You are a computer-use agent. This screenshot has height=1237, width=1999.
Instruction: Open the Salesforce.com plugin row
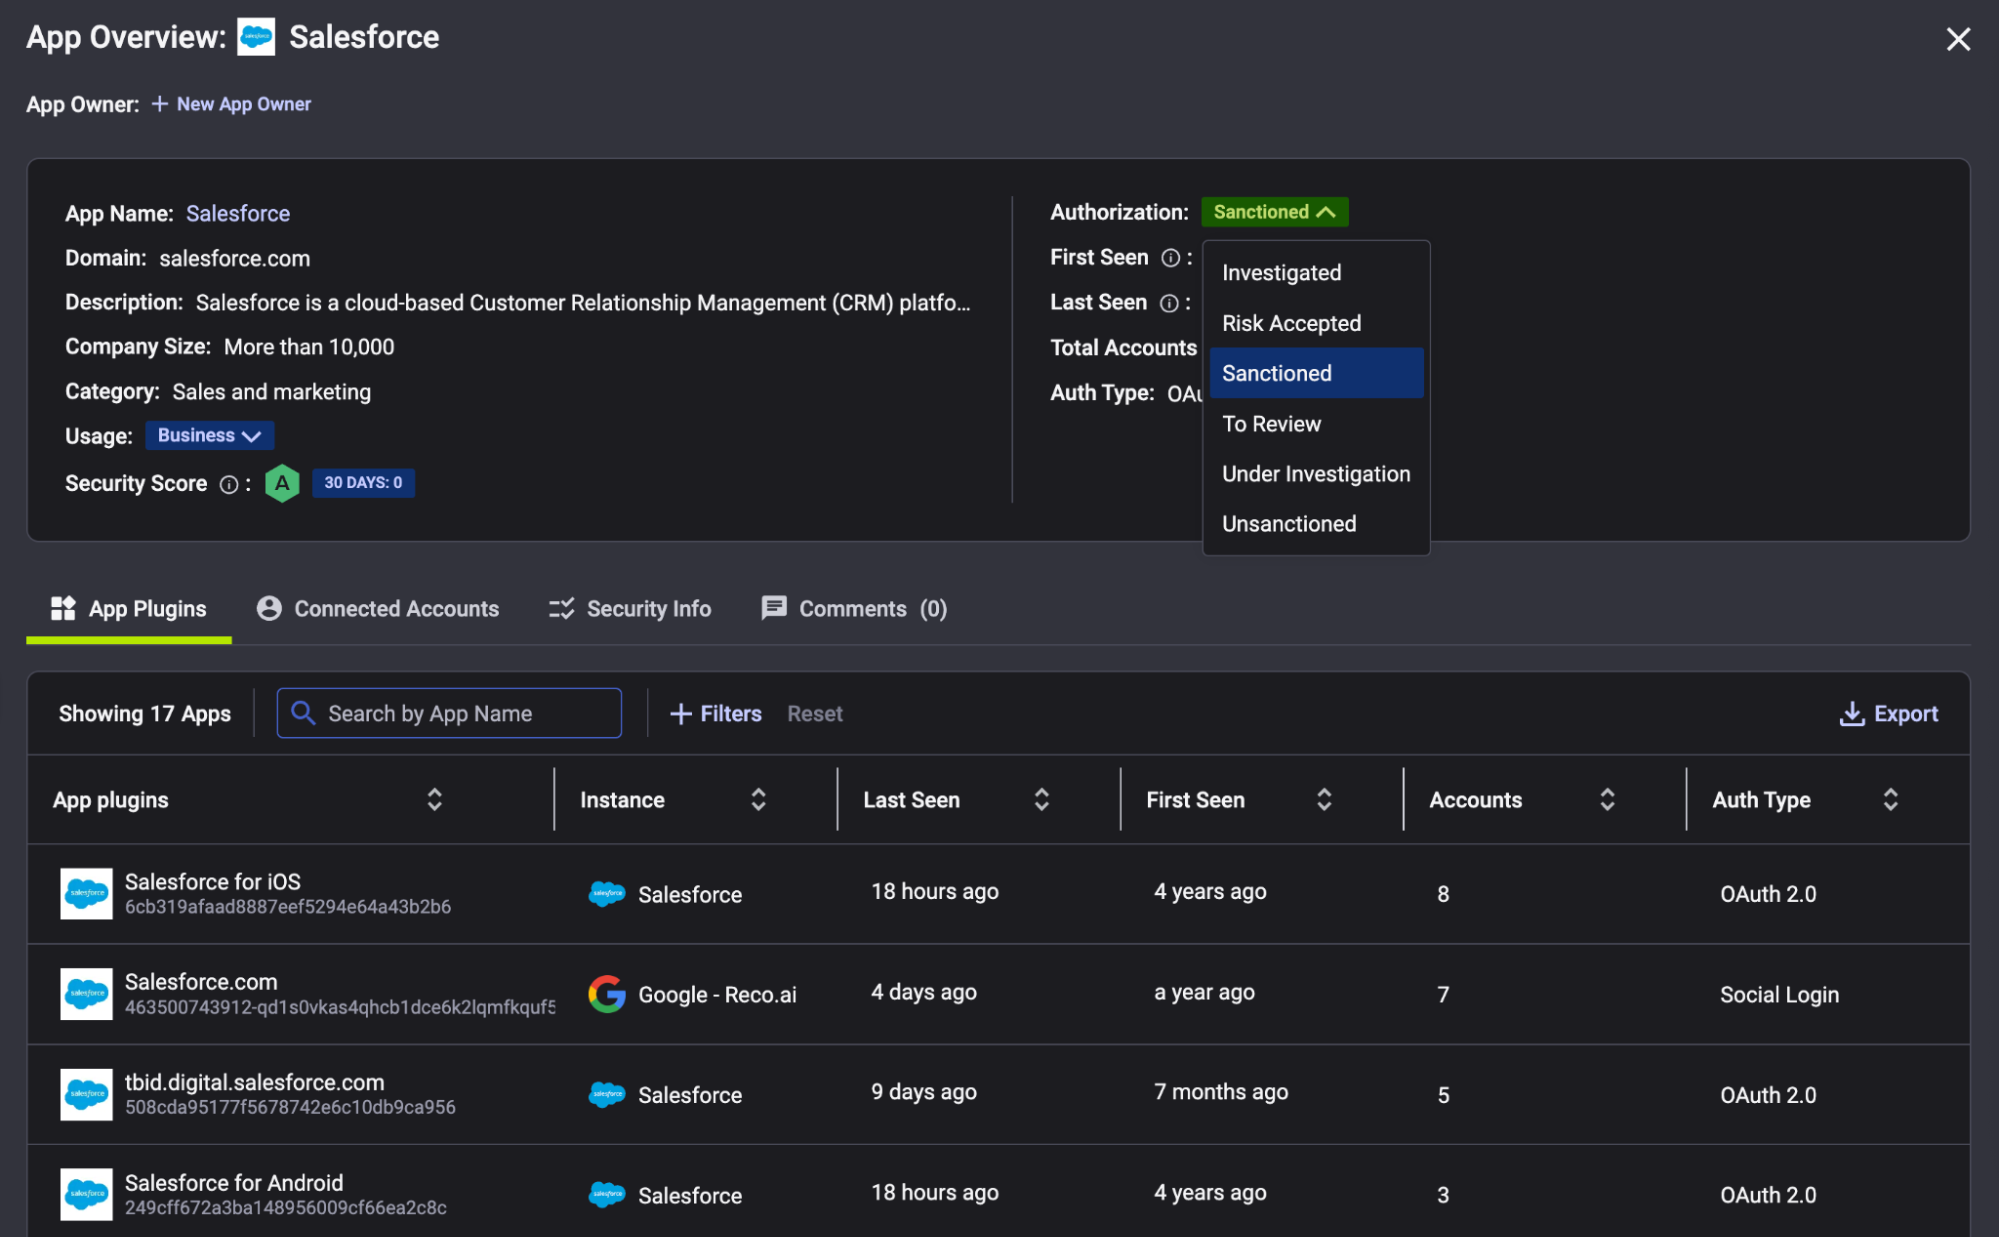[x=998, y=994]
